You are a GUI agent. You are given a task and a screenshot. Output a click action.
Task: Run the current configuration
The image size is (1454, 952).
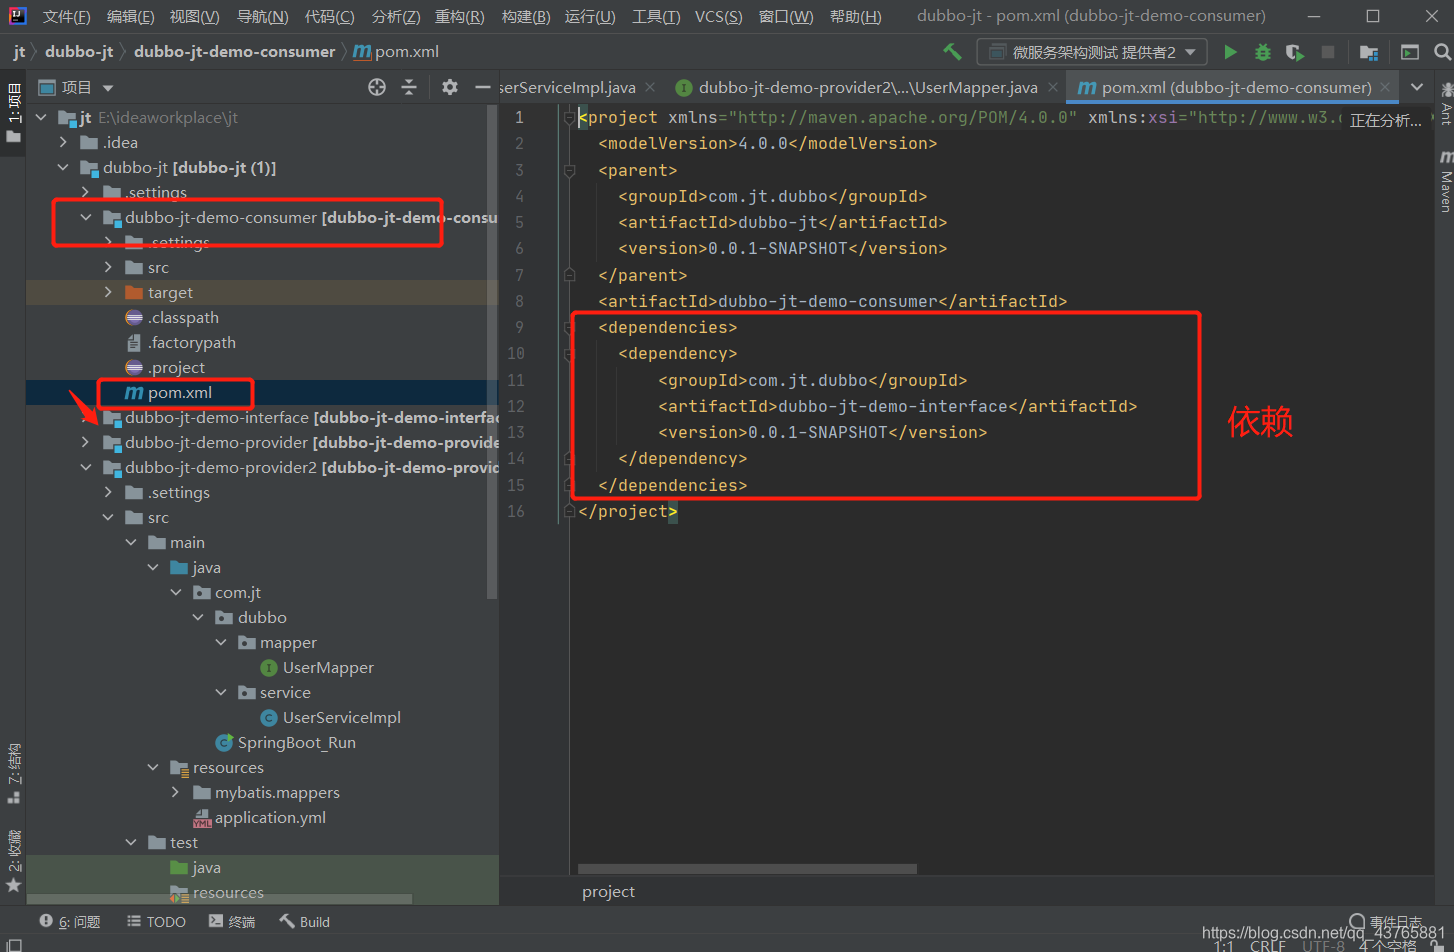[1230, 52]
